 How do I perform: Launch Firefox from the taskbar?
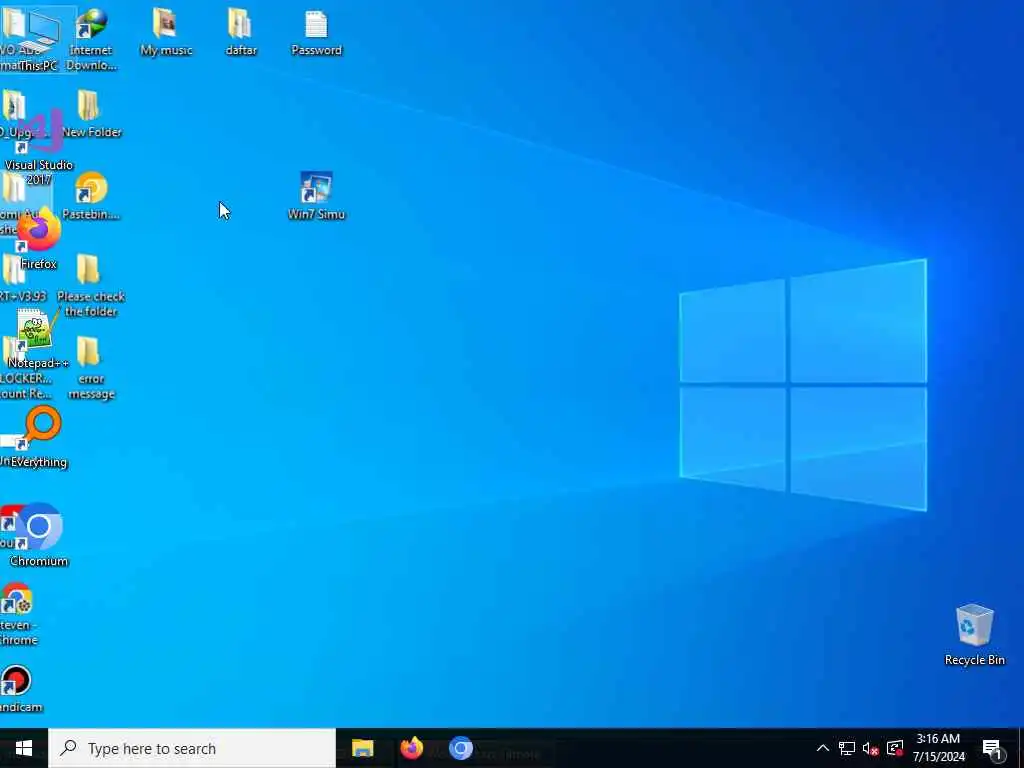tap(411, 748)
